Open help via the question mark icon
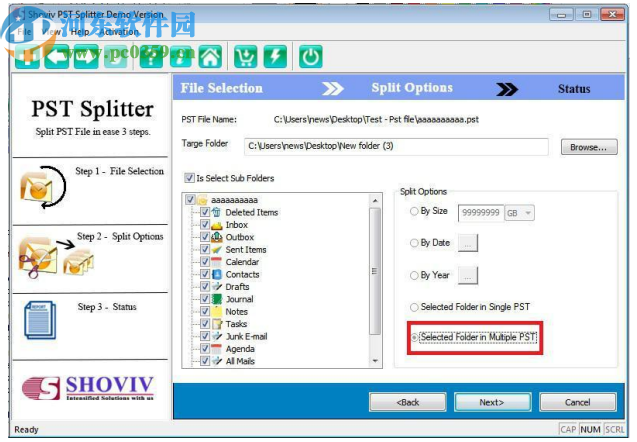 tap(151, 56)
